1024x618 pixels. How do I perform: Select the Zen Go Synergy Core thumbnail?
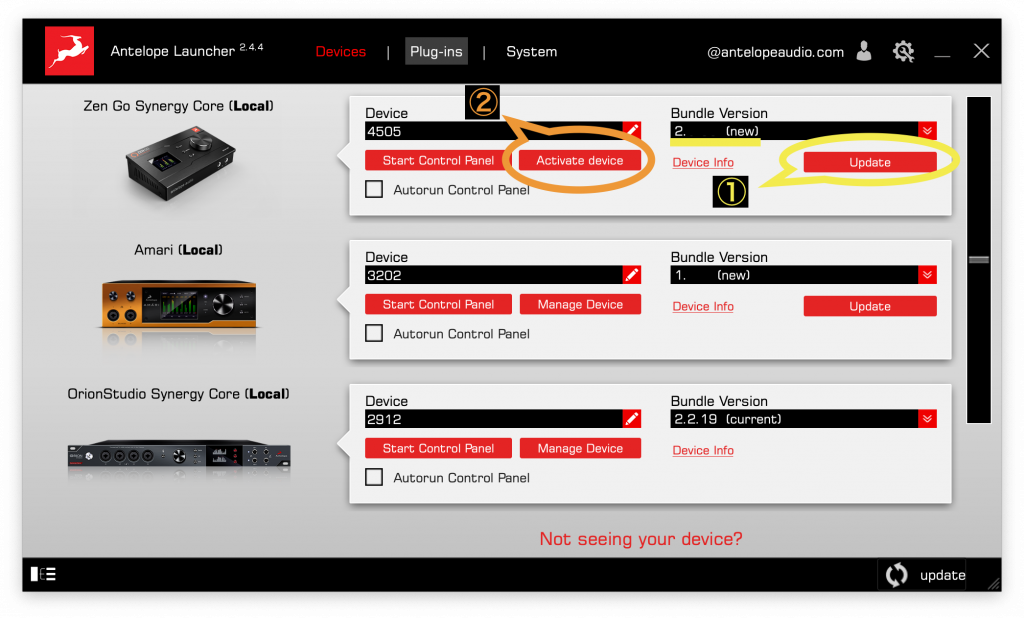(180, 162)
